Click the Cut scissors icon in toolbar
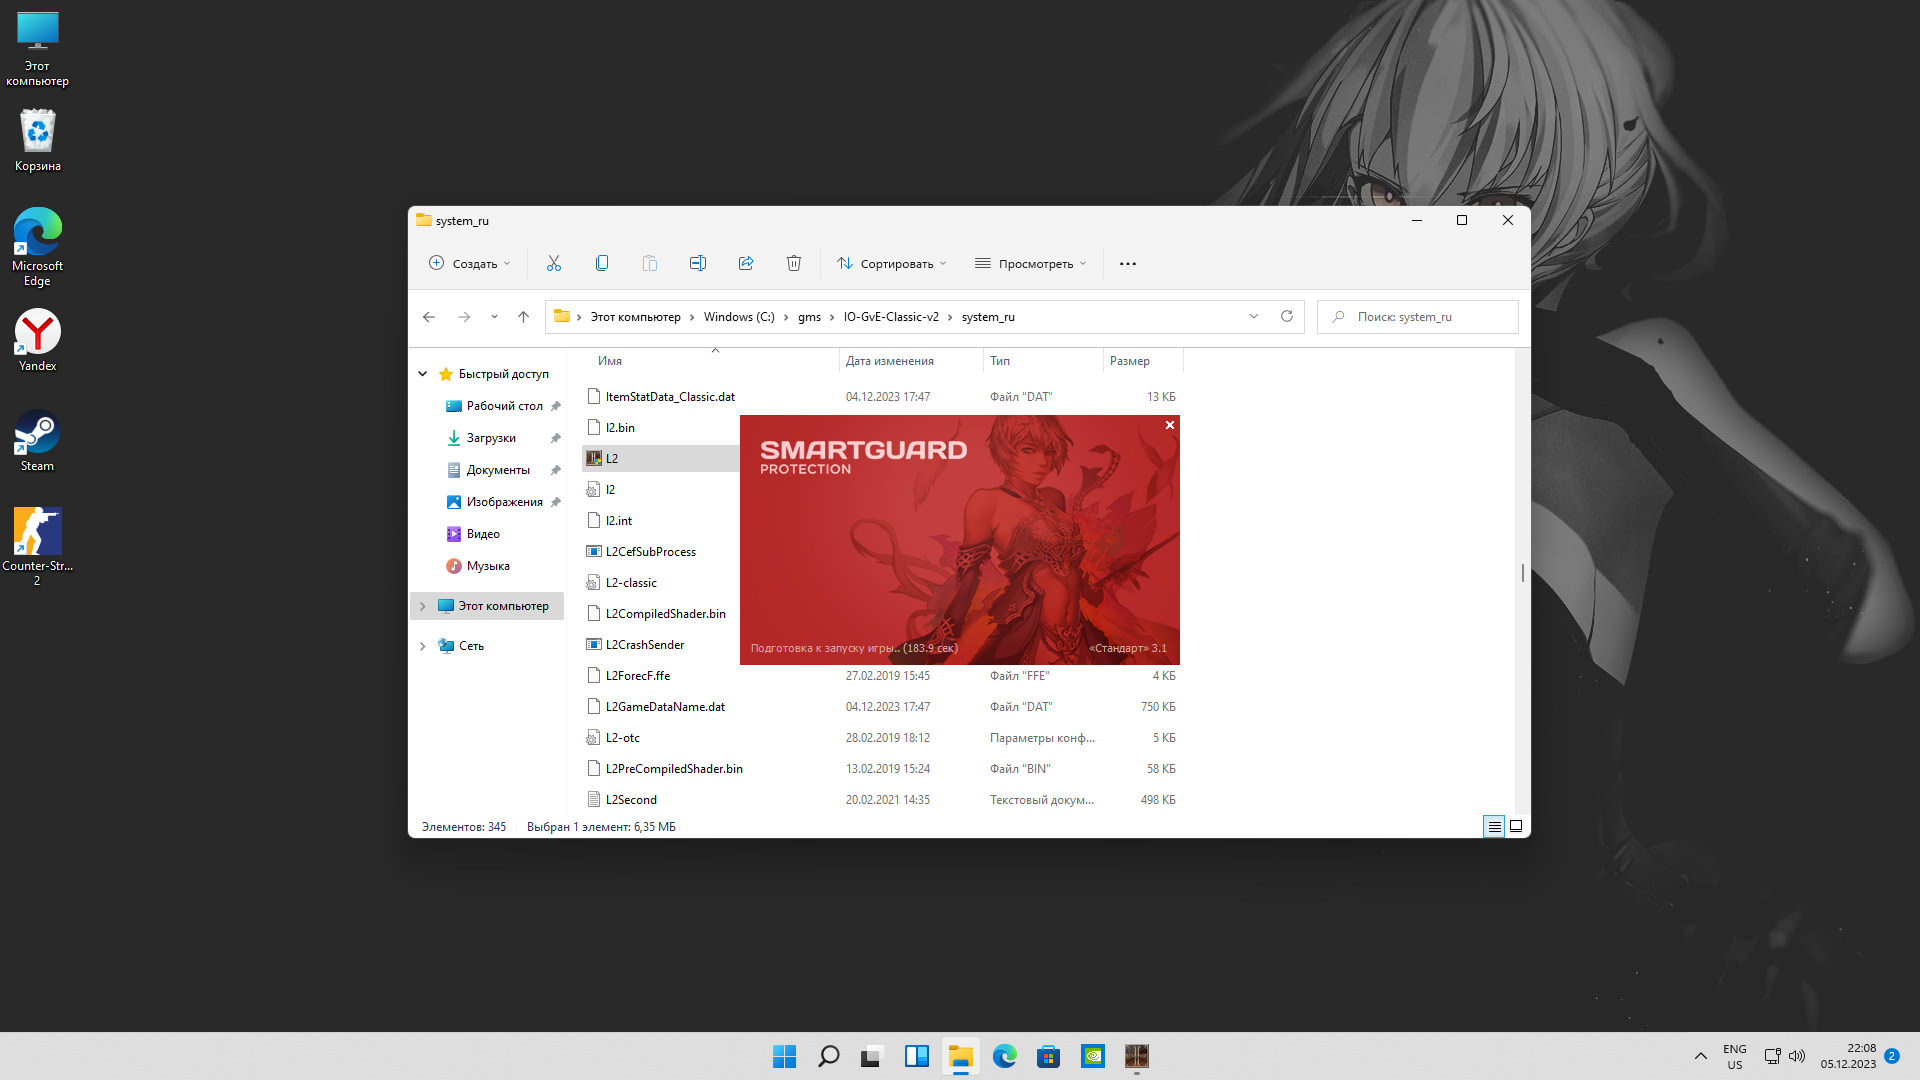This screenshot has height=1080, width=1920. click(554, 263)
